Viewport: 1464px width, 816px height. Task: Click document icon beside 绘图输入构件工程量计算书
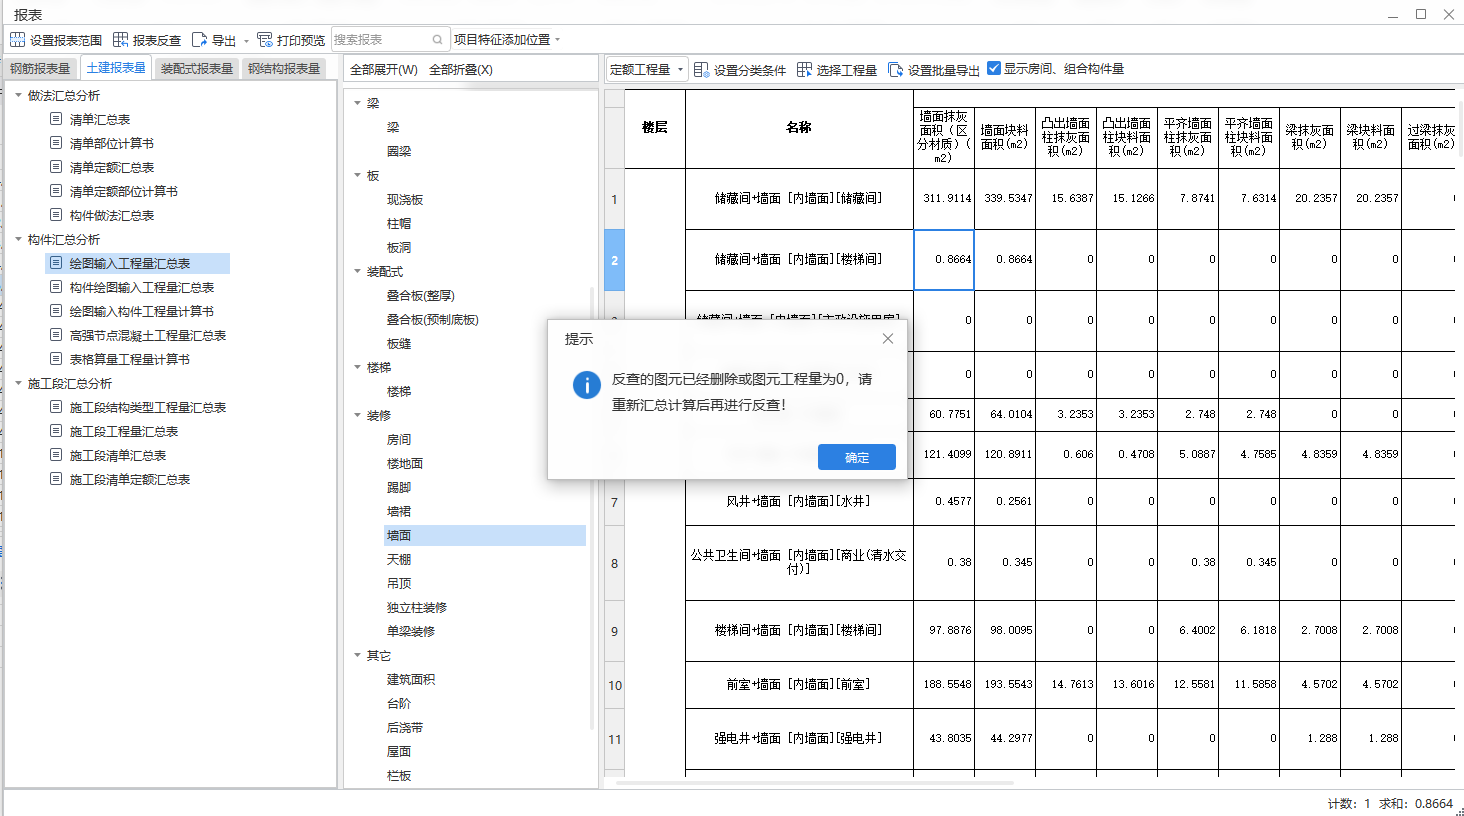(56, 311)
